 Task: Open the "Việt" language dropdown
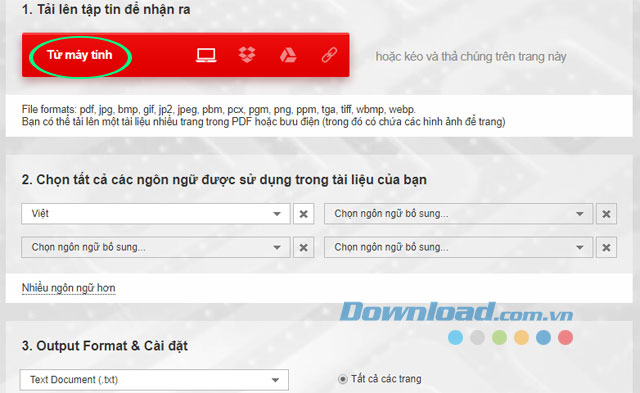click(x=156, y=214)
